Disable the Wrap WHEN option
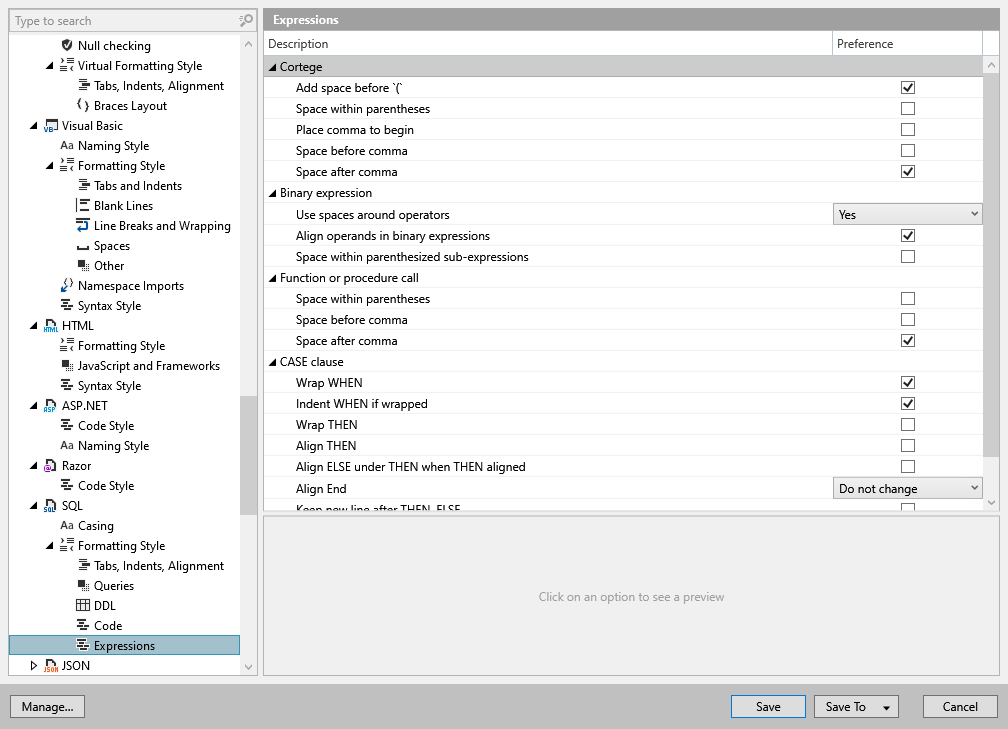The image size is (1008, 729). pos(908,382)
